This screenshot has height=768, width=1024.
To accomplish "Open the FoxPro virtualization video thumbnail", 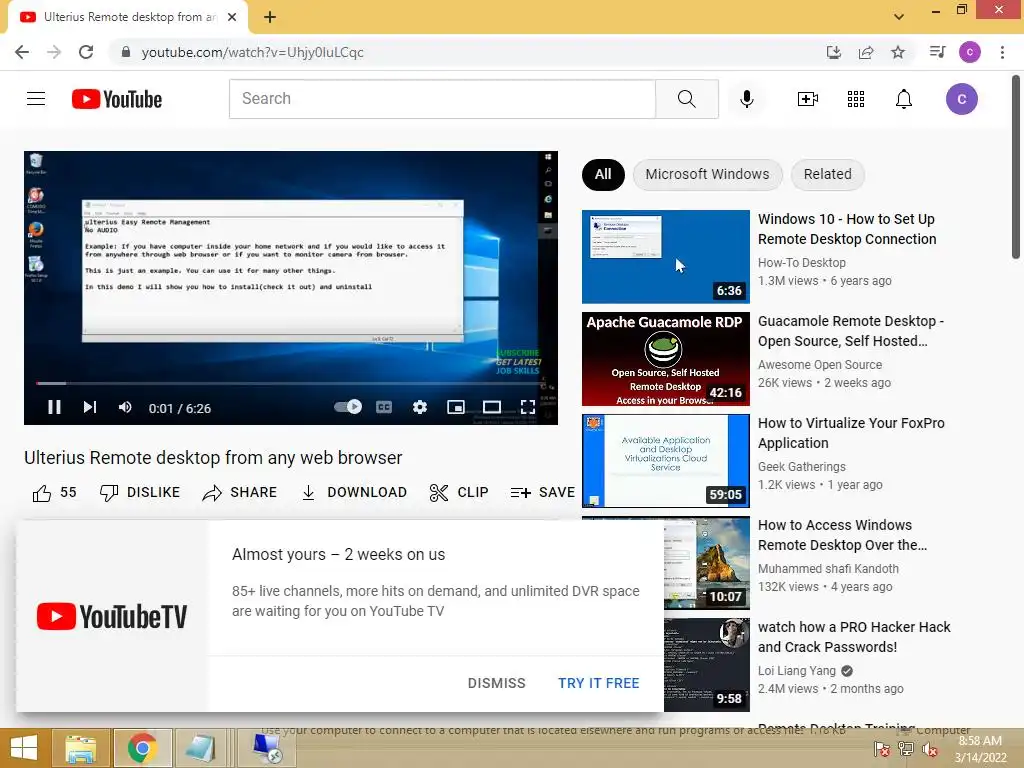I will click(665, 460).
